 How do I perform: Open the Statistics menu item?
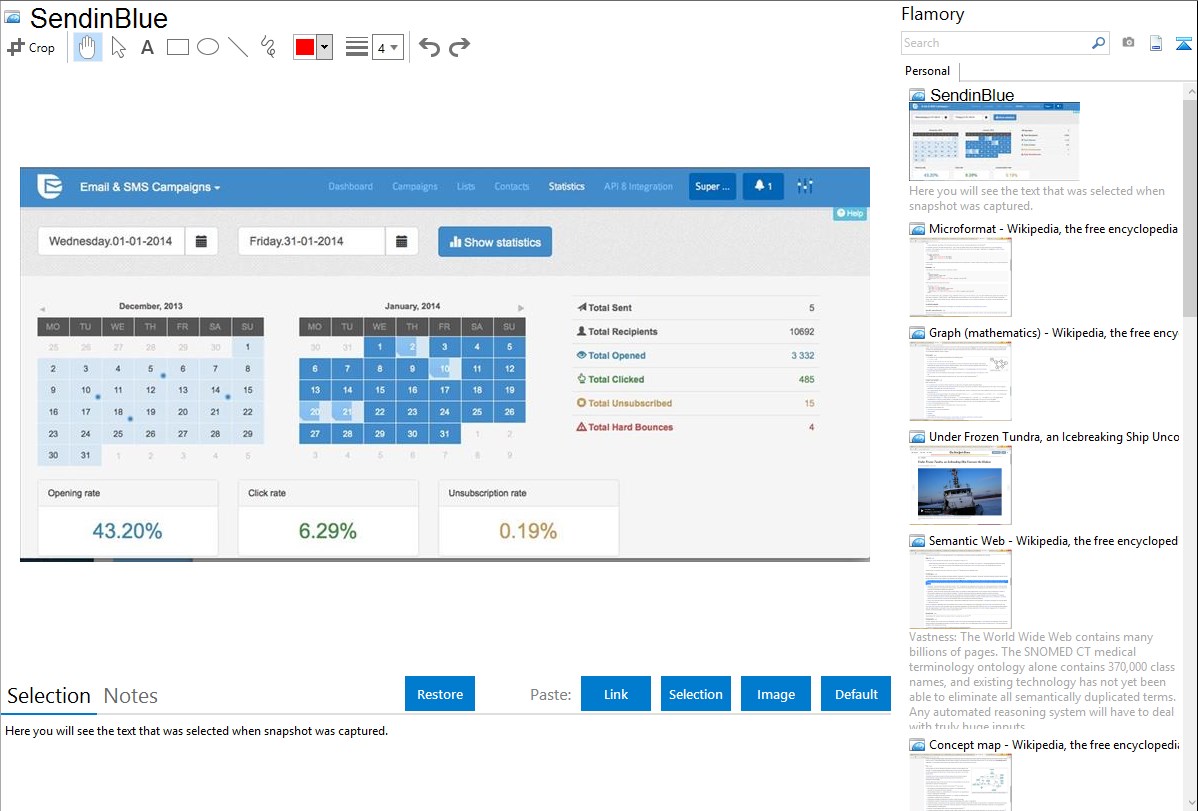[566, 187]
